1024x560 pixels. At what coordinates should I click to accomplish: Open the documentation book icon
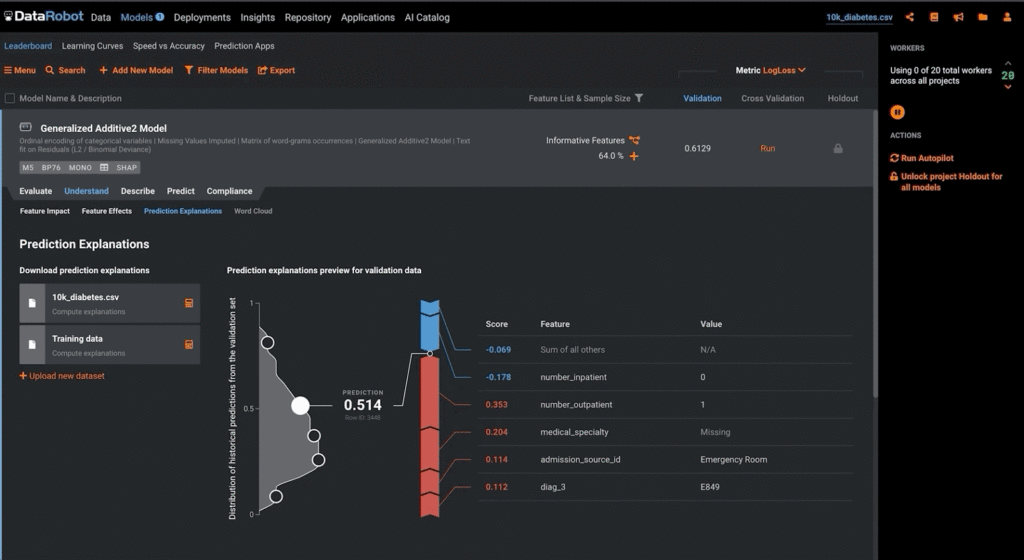tap(934, 17)
